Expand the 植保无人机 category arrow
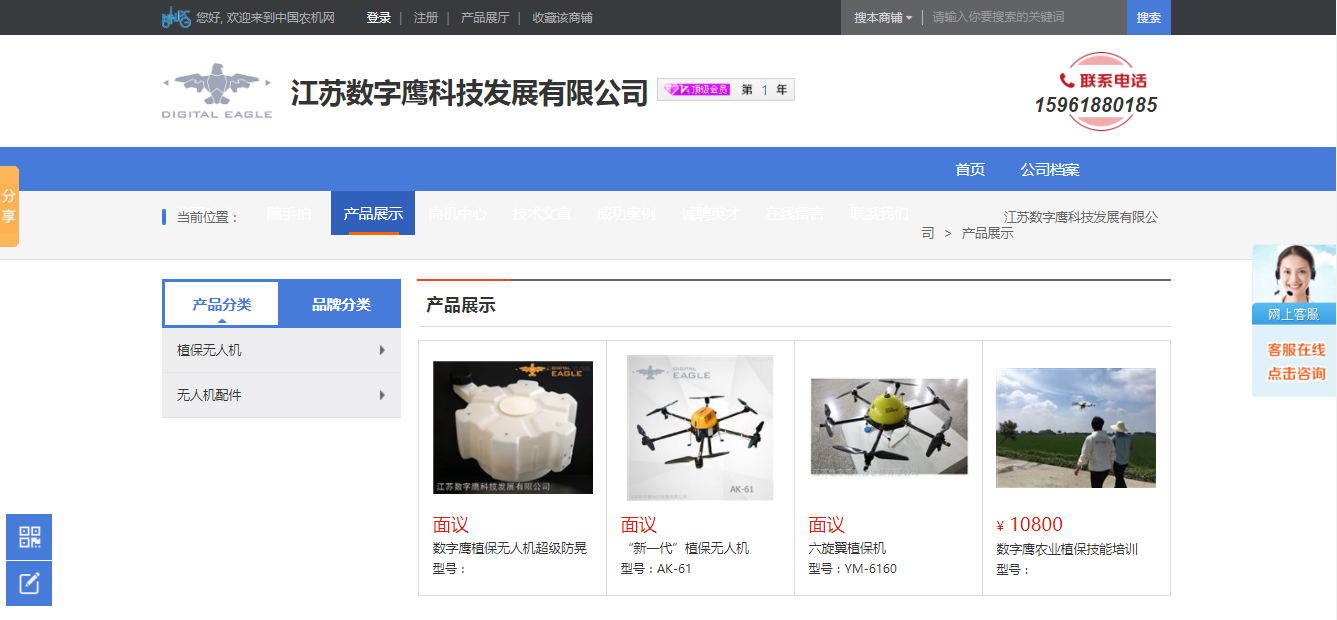This screenshot has width=1337, height=620. [382, 350]
